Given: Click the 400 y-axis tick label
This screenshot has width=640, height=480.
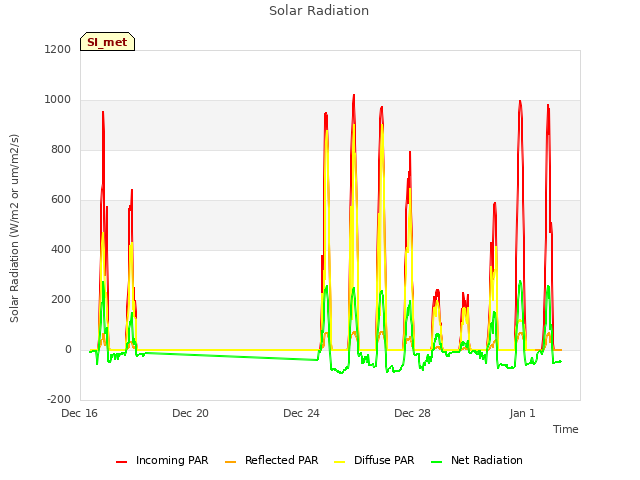Looking at the screenshot, I should [x=61, y=249].
